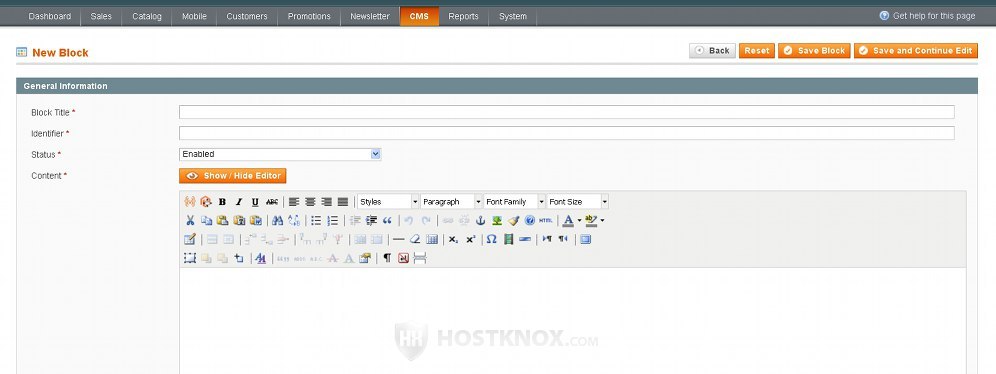
Task: Click the Paste as Plain Text icon
Action: click(x=239, y=220)
